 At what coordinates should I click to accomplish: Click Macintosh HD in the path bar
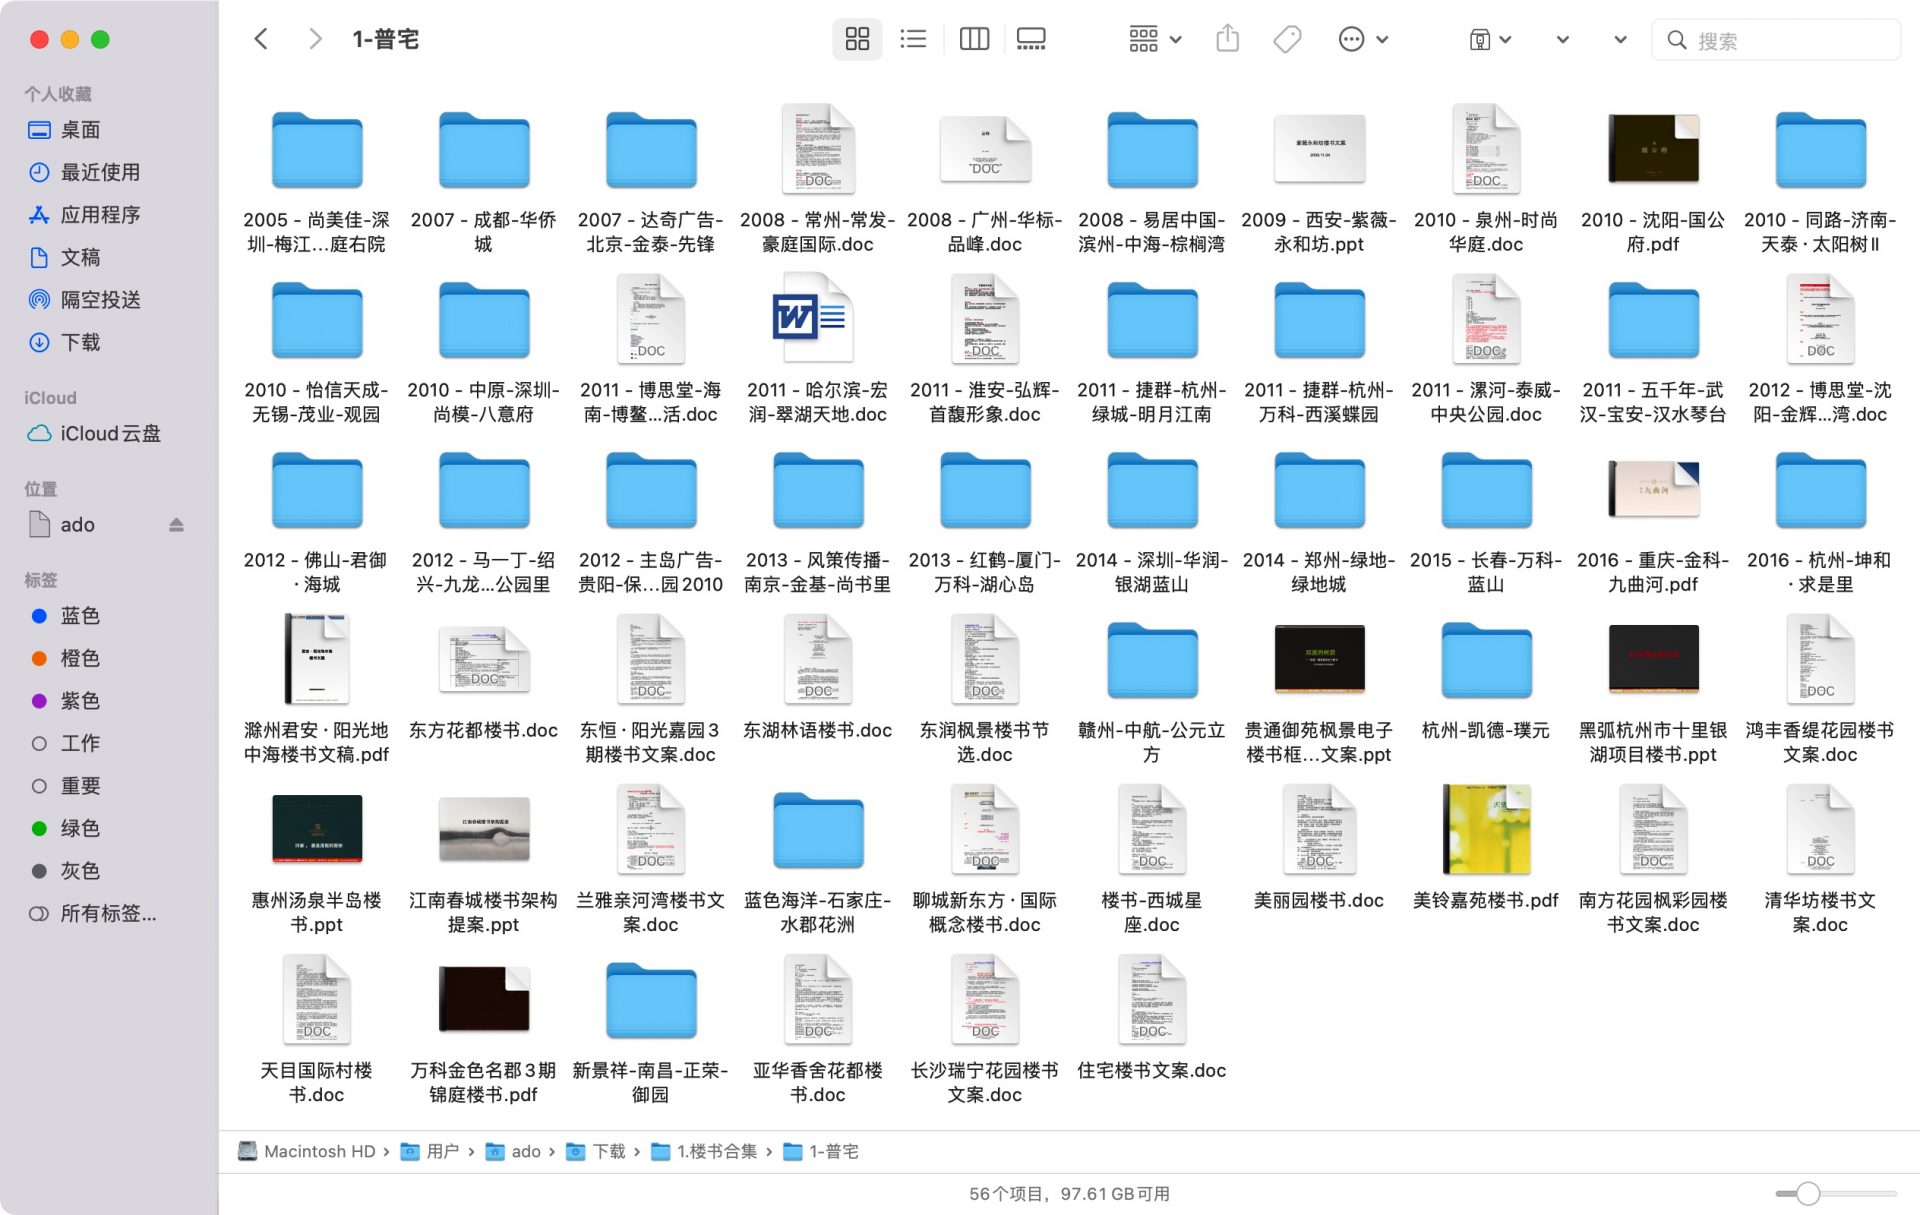[x=319, y=1152]
